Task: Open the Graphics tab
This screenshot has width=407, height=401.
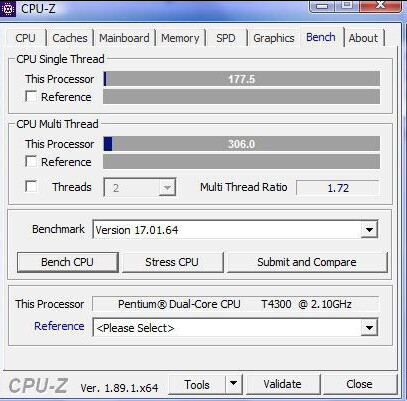Action: [274, 38]
